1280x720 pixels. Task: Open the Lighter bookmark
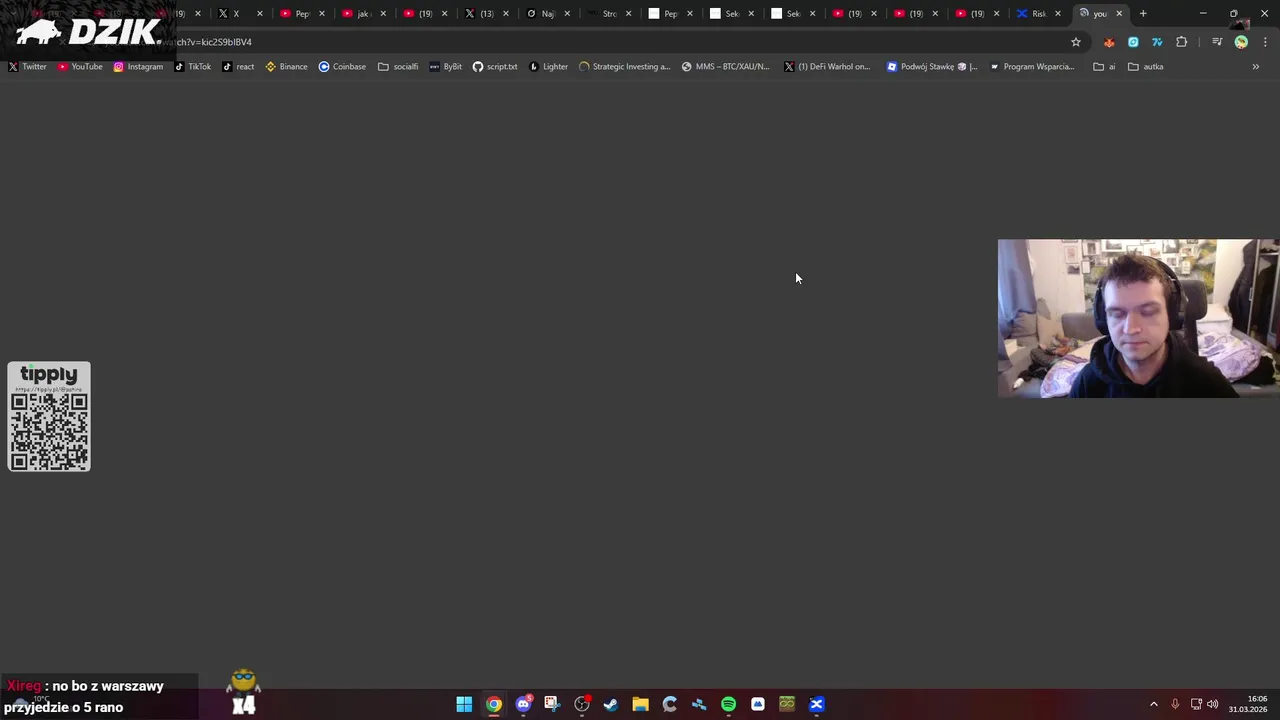[x=548, y=67]
